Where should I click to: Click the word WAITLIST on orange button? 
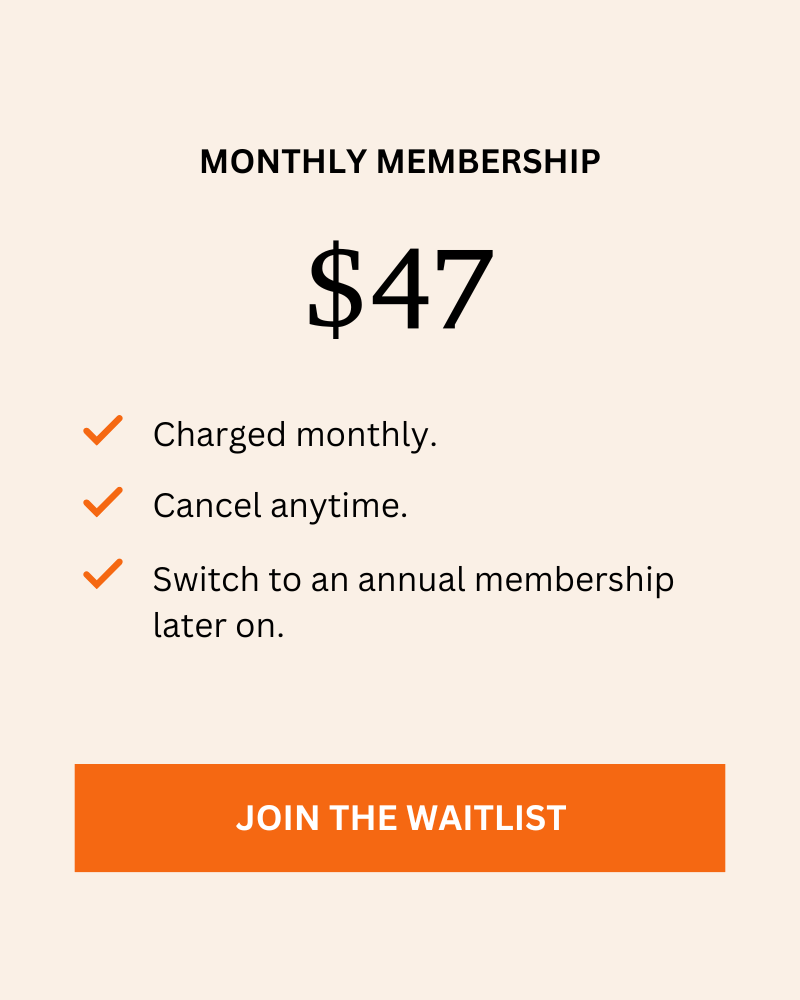click(487, 818)
